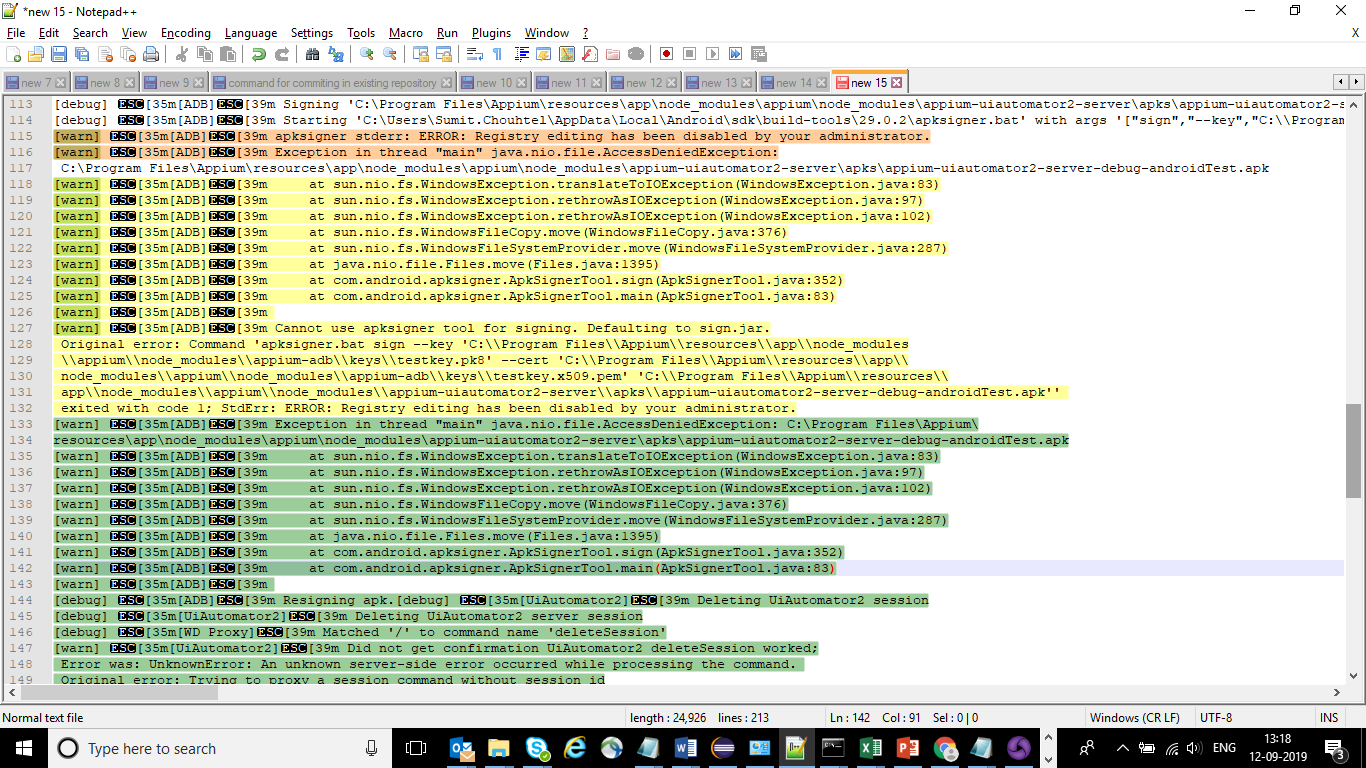Click the 'Type here to search' taskbar box
Viewport: 1366px width, 768px height.
pos(218,748)
